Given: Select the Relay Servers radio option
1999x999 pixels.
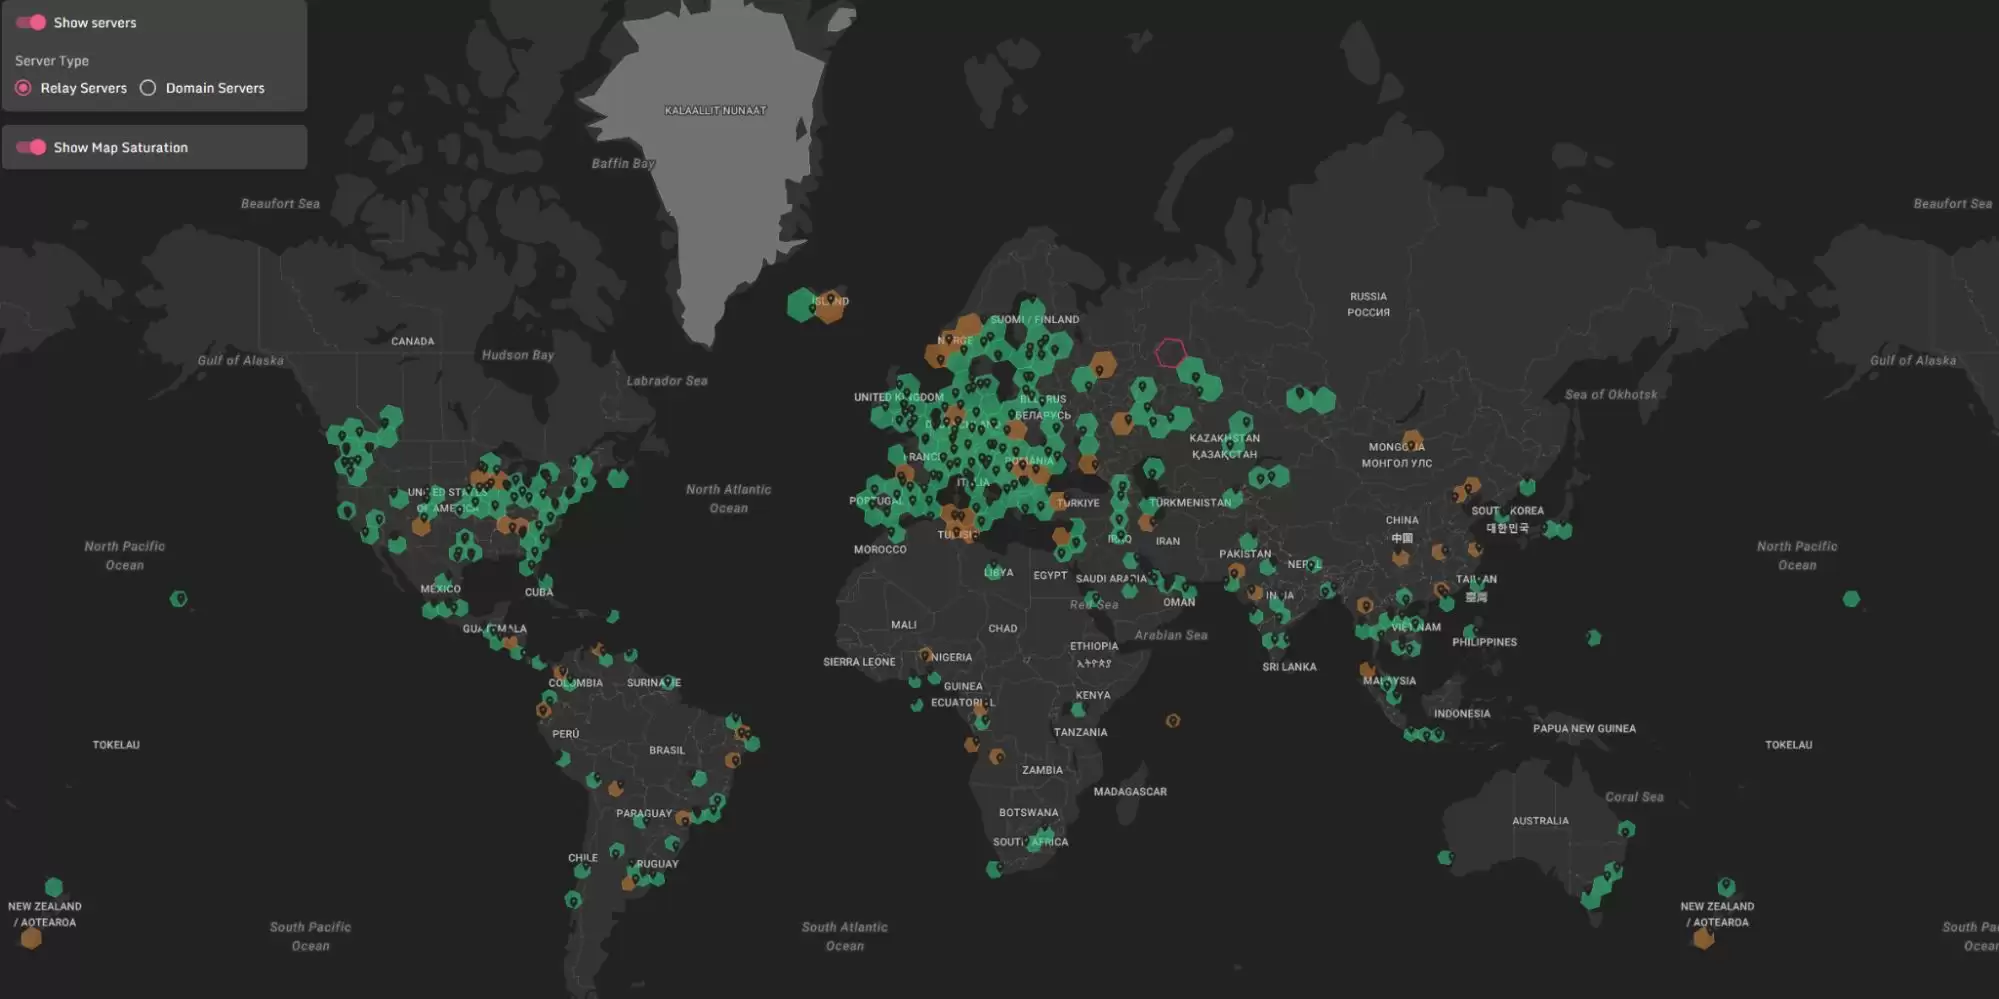Looking at the screenshot, I should pyautogui.click(x=23, y=88).
